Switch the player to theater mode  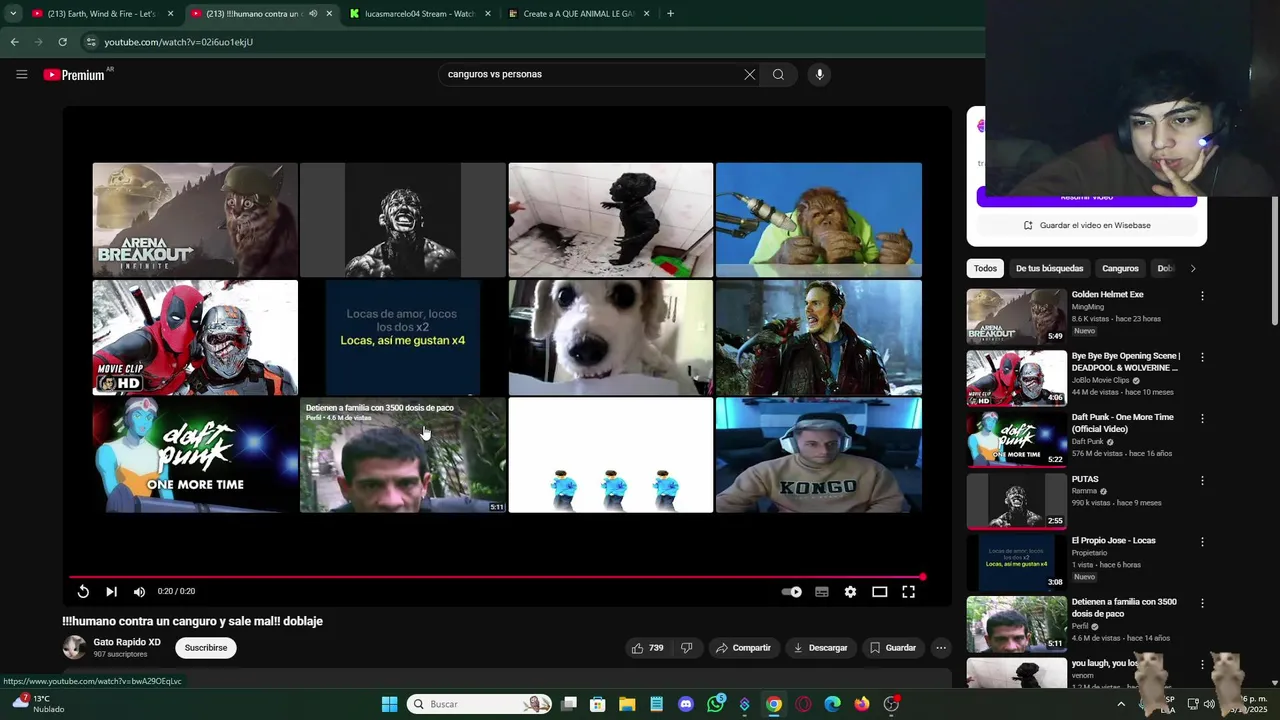pyautogui.click(x=880, y=592)
